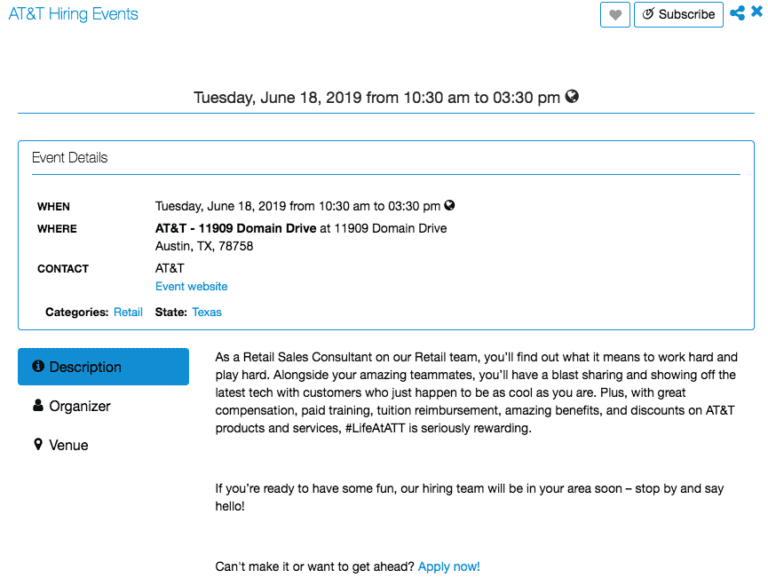Click the Description info icon
The width and height of the screenshot is (768, 578).
(38, 366)
